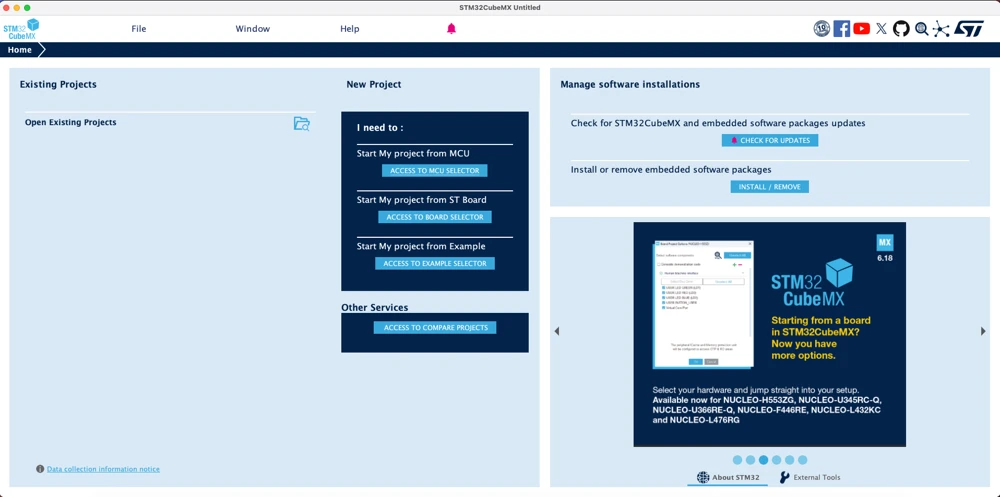Click the network nodes community icon

[x=941, y=29]
